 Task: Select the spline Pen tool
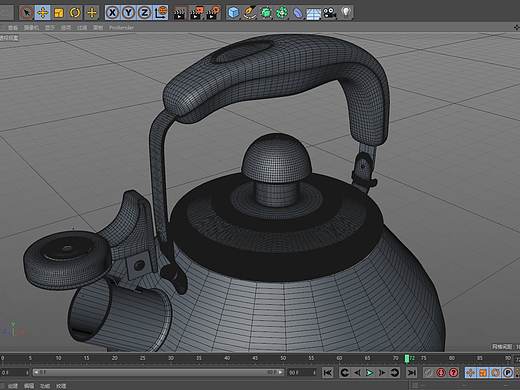tap(250, 13)
